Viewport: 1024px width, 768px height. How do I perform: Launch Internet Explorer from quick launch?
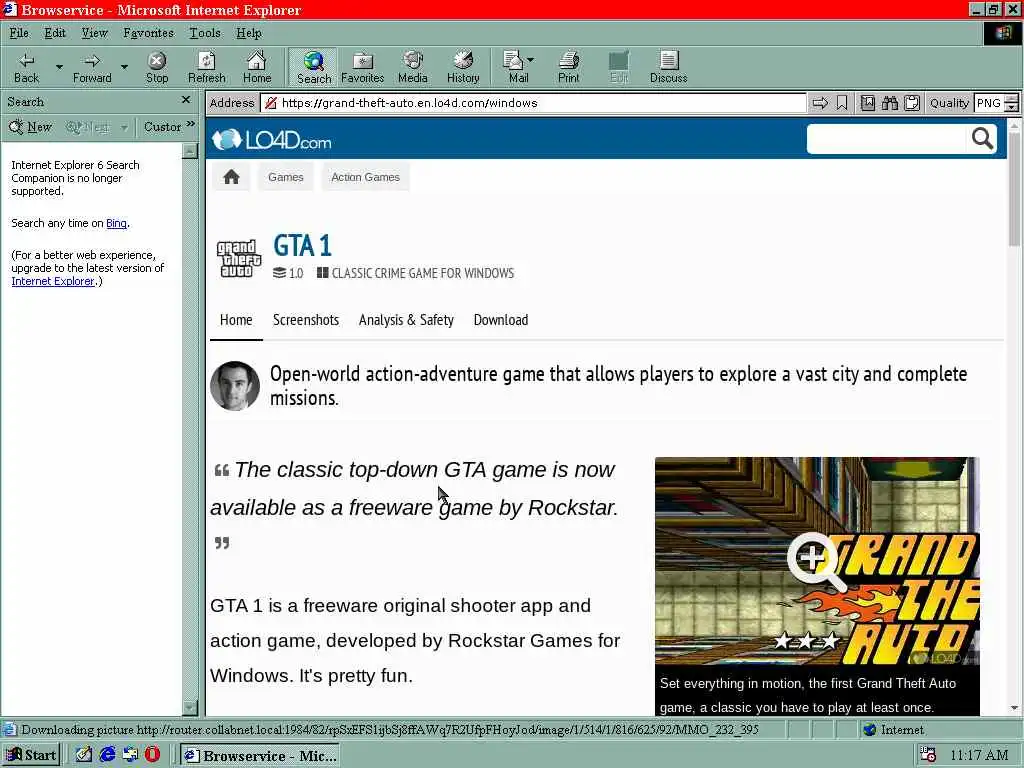[x=107, y=755]
